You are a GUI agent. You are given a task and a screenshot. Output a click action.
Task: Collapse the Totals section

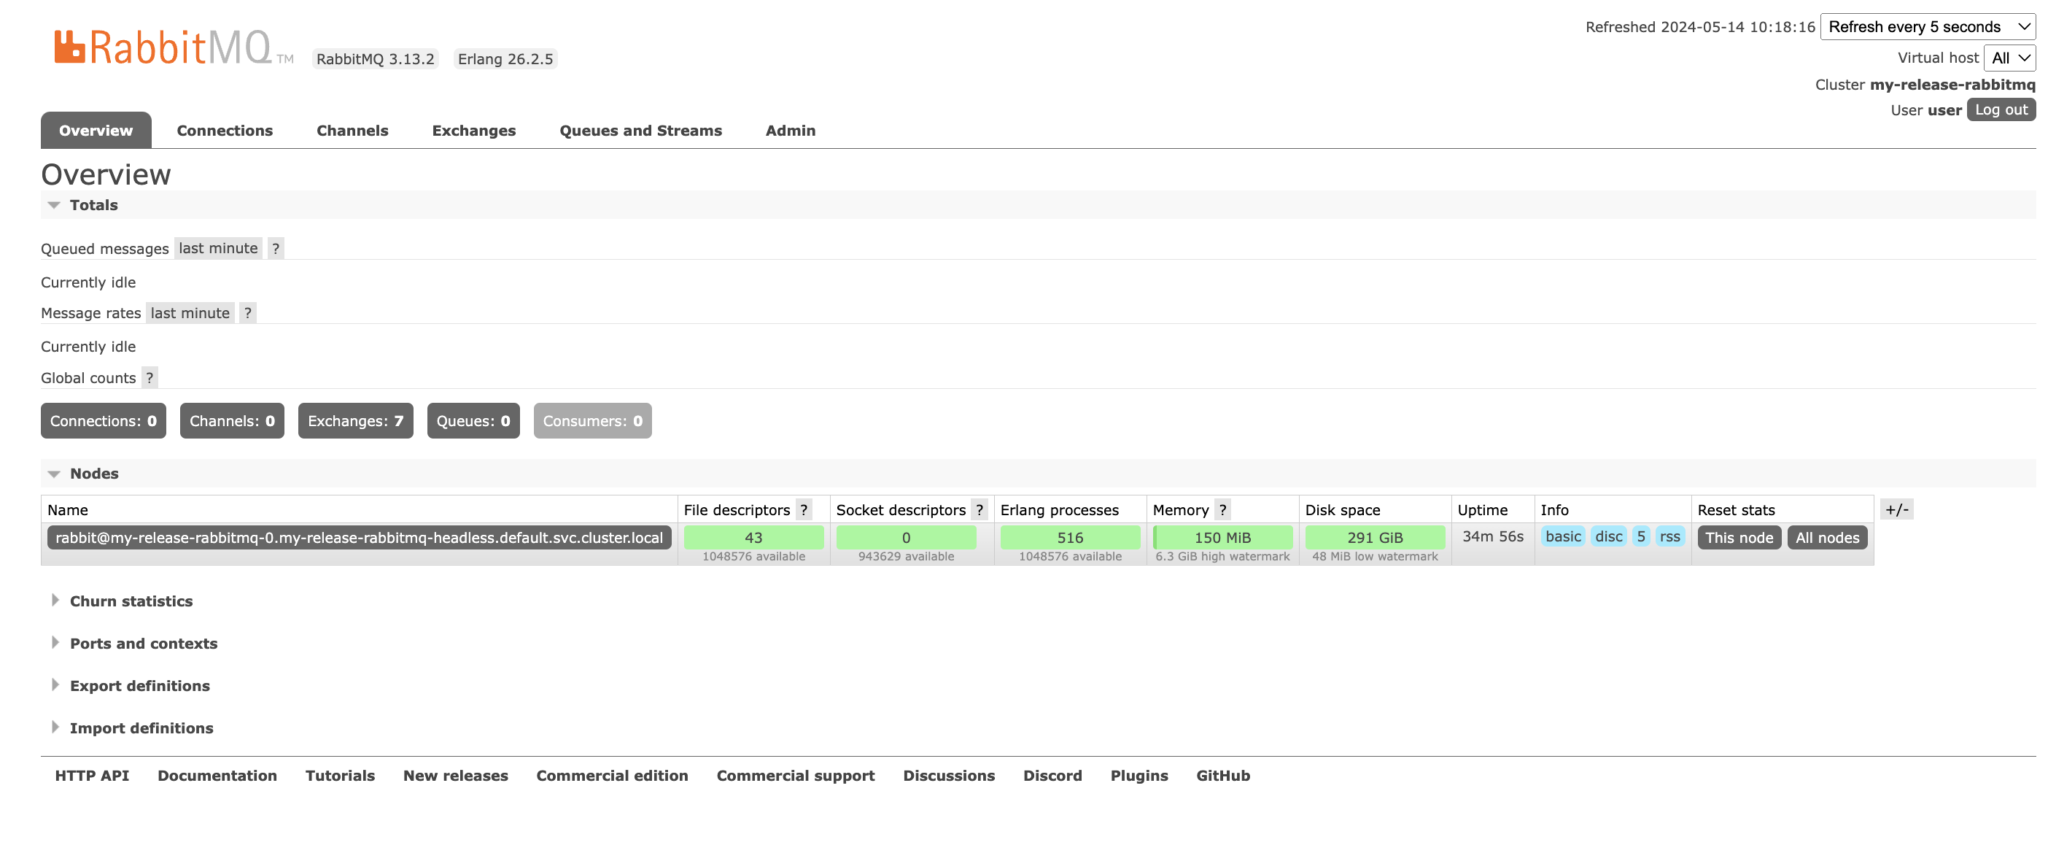(93, 205)
